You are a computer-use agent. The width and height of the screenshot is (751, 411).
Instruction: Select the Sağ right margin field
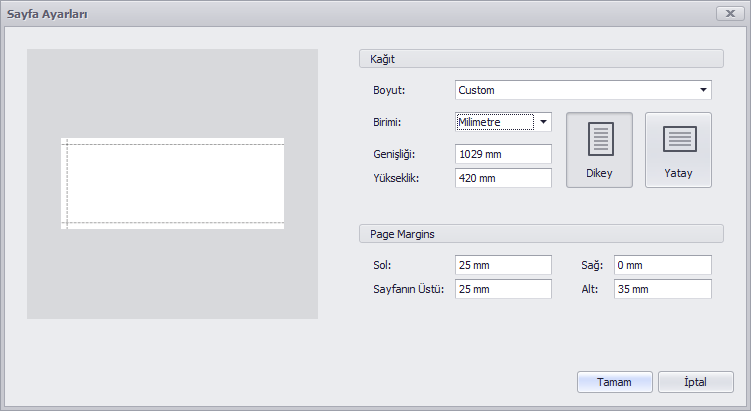click(x=663, y=265)
